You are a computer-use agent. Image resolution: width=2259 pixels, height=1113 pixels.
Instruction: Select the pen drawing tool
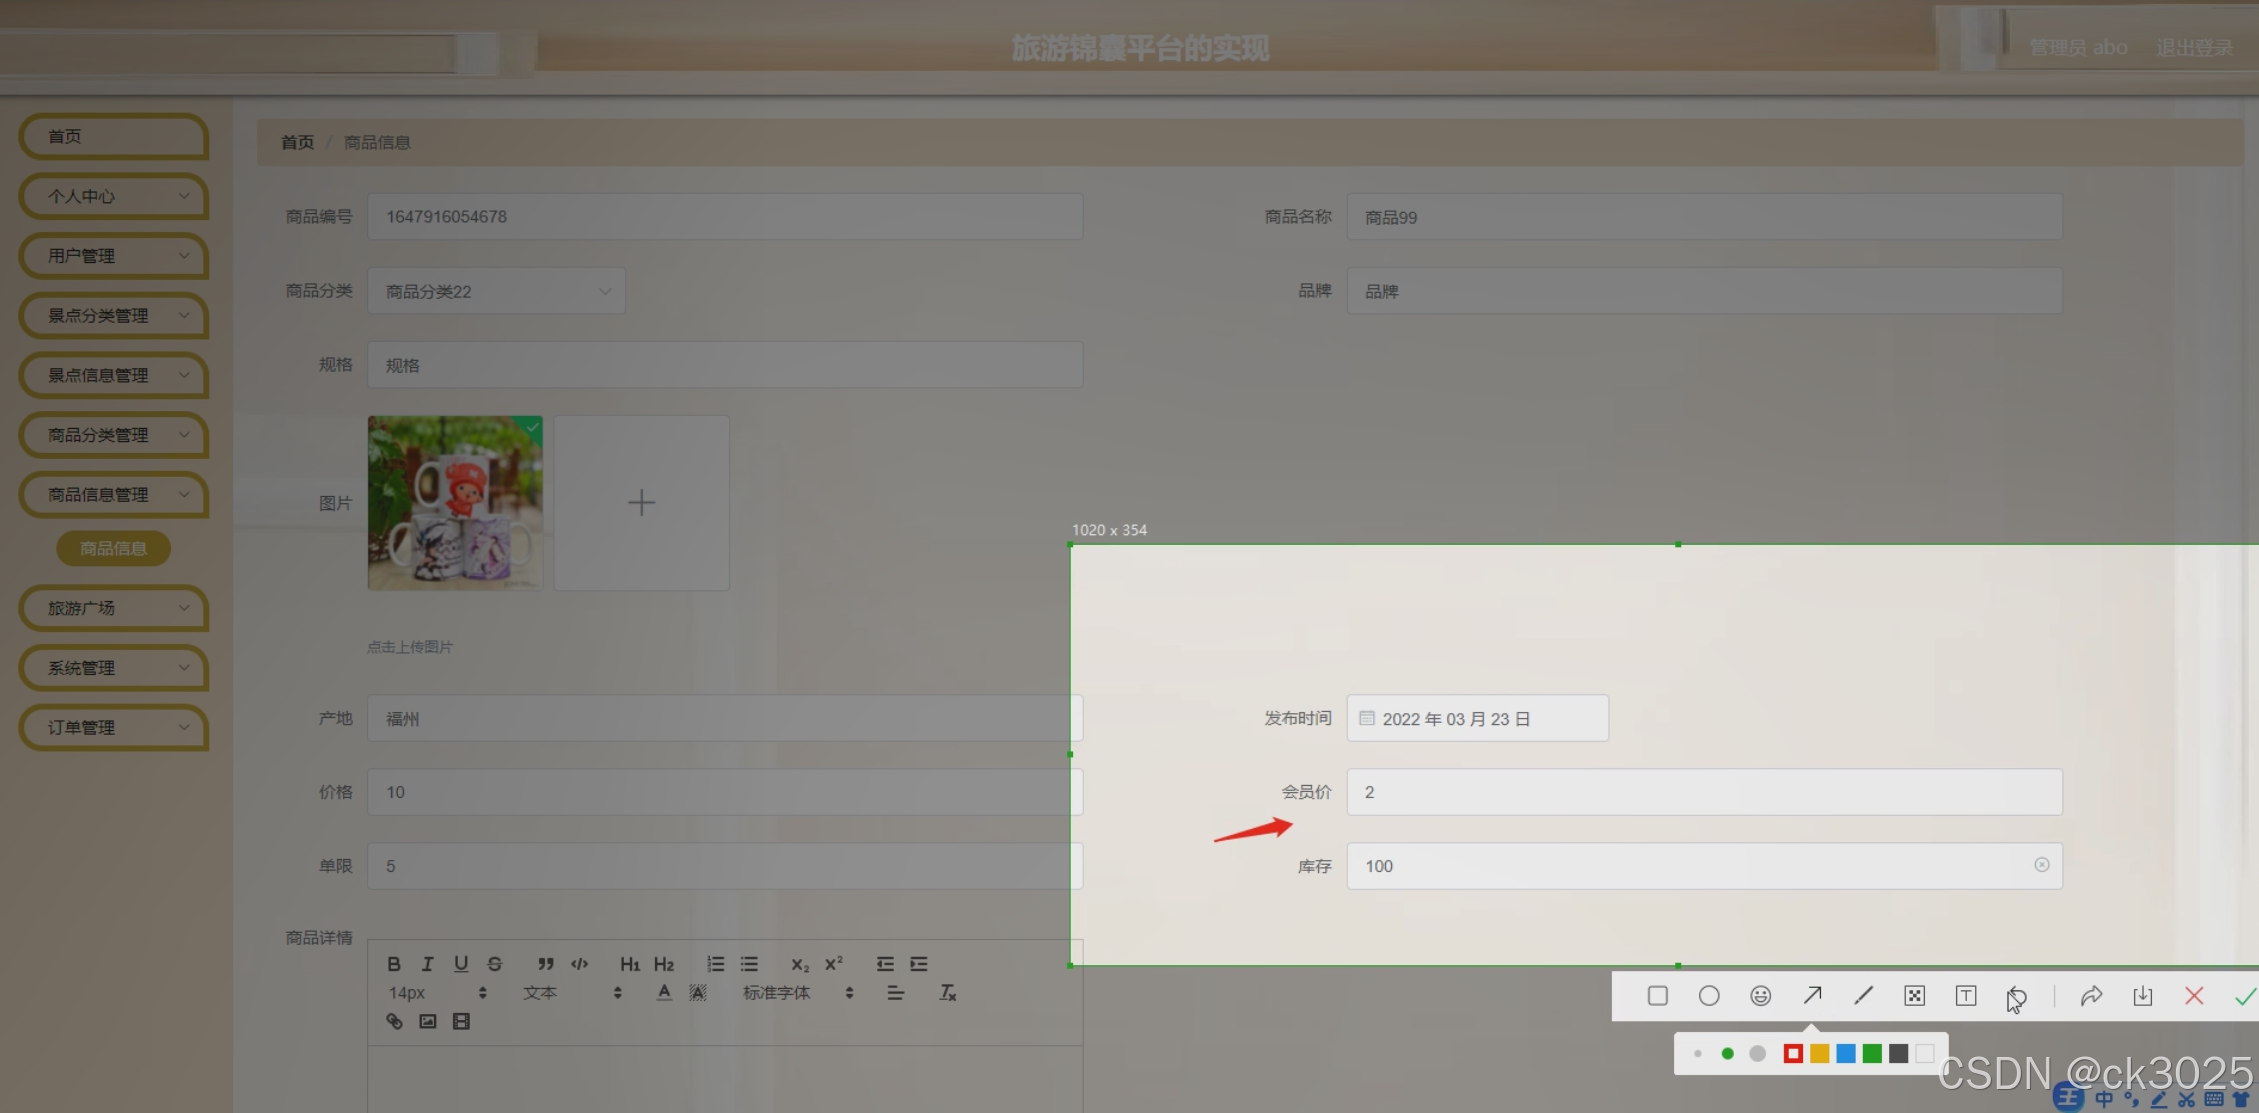coord(1863,996)
